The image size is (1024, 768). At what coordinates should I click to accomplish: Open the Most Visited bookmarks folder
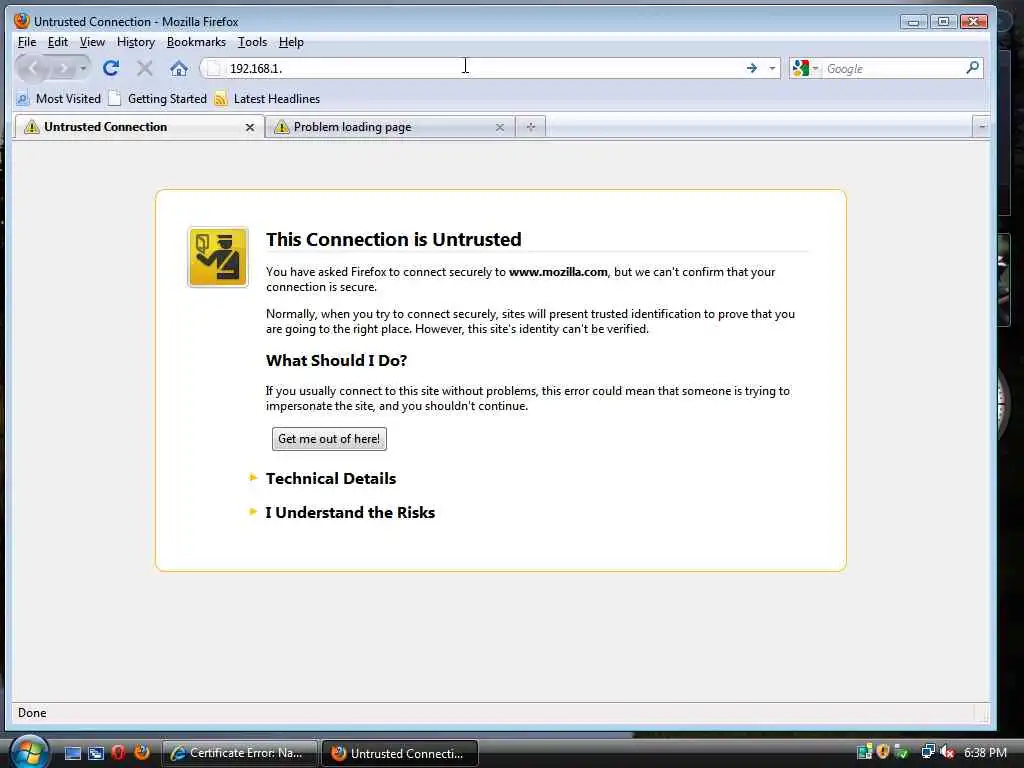click(59, 99)
